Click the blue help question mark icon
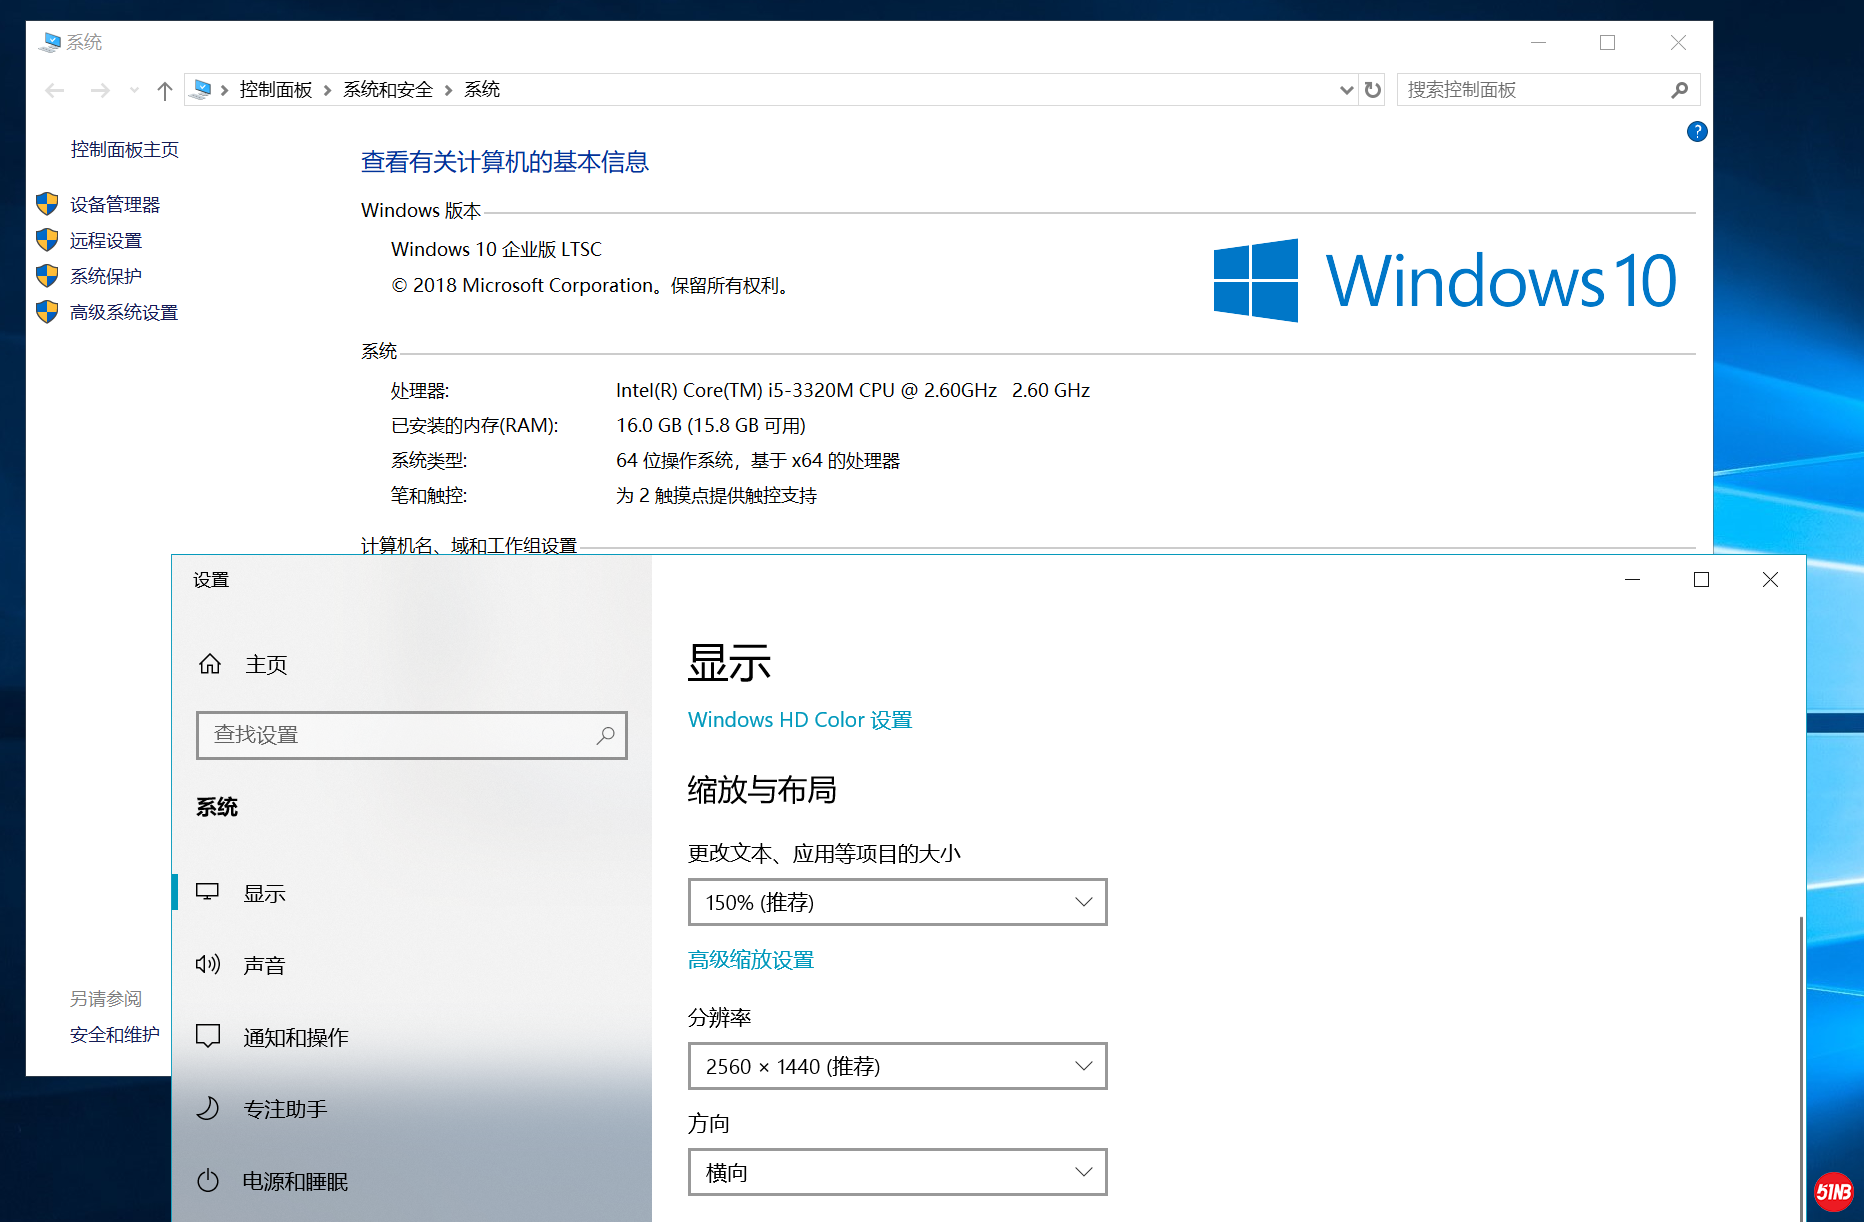 (x=1696, y=131)
